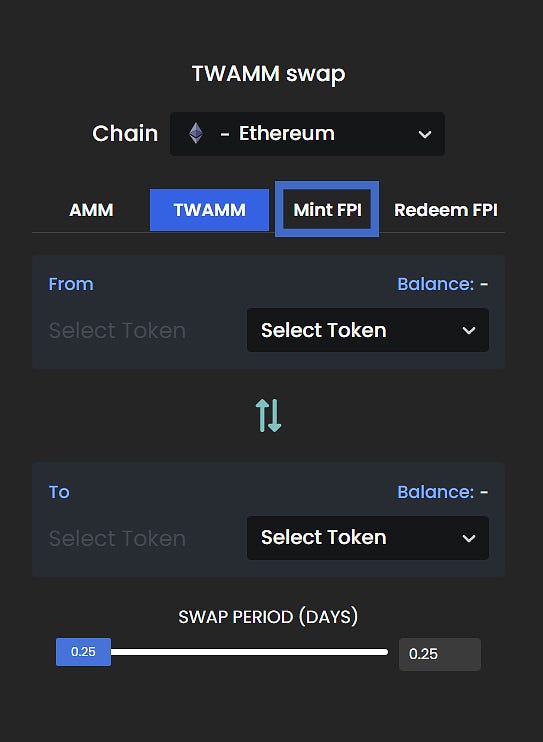543x742 pixels.
Task: Open the To Select Token dropdown
Action: [x=368, y=538]
